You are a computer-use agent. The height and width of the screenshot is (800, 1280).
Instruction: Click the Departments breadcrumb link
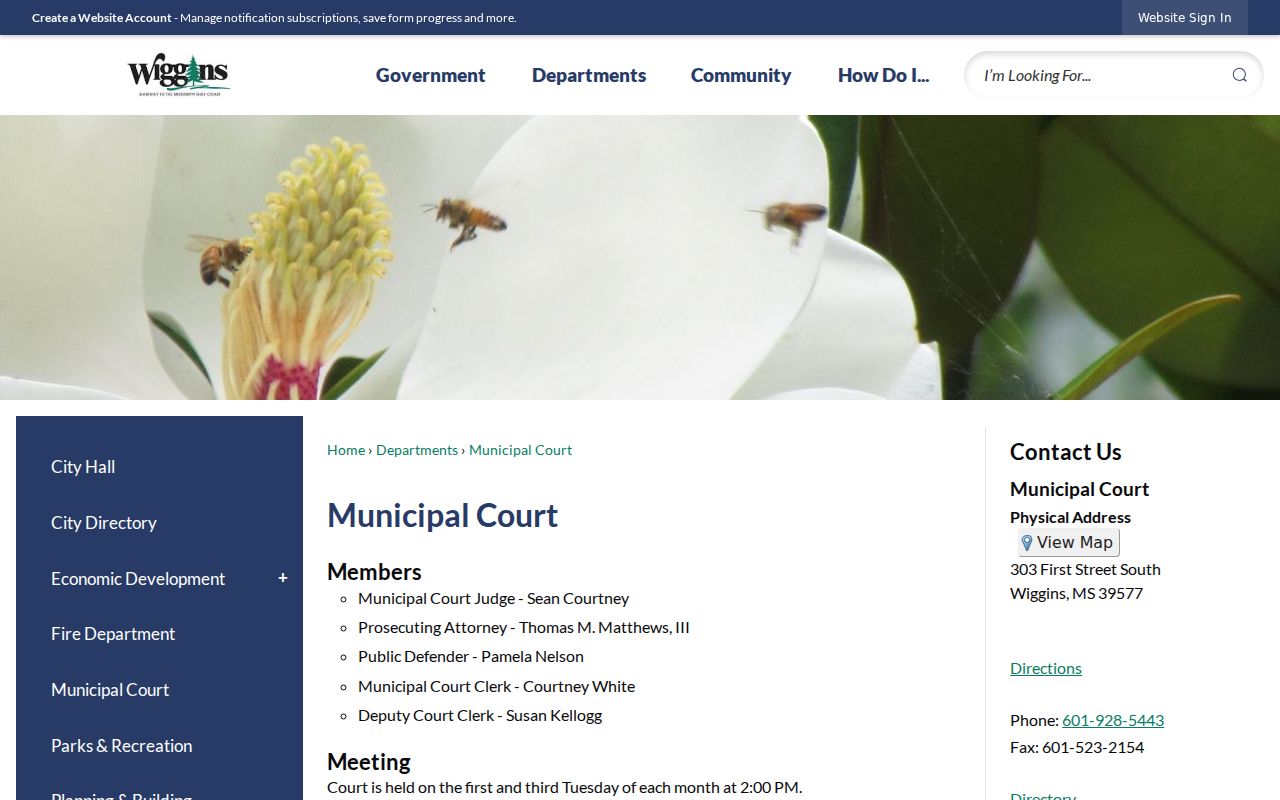[x=417, y=450]
